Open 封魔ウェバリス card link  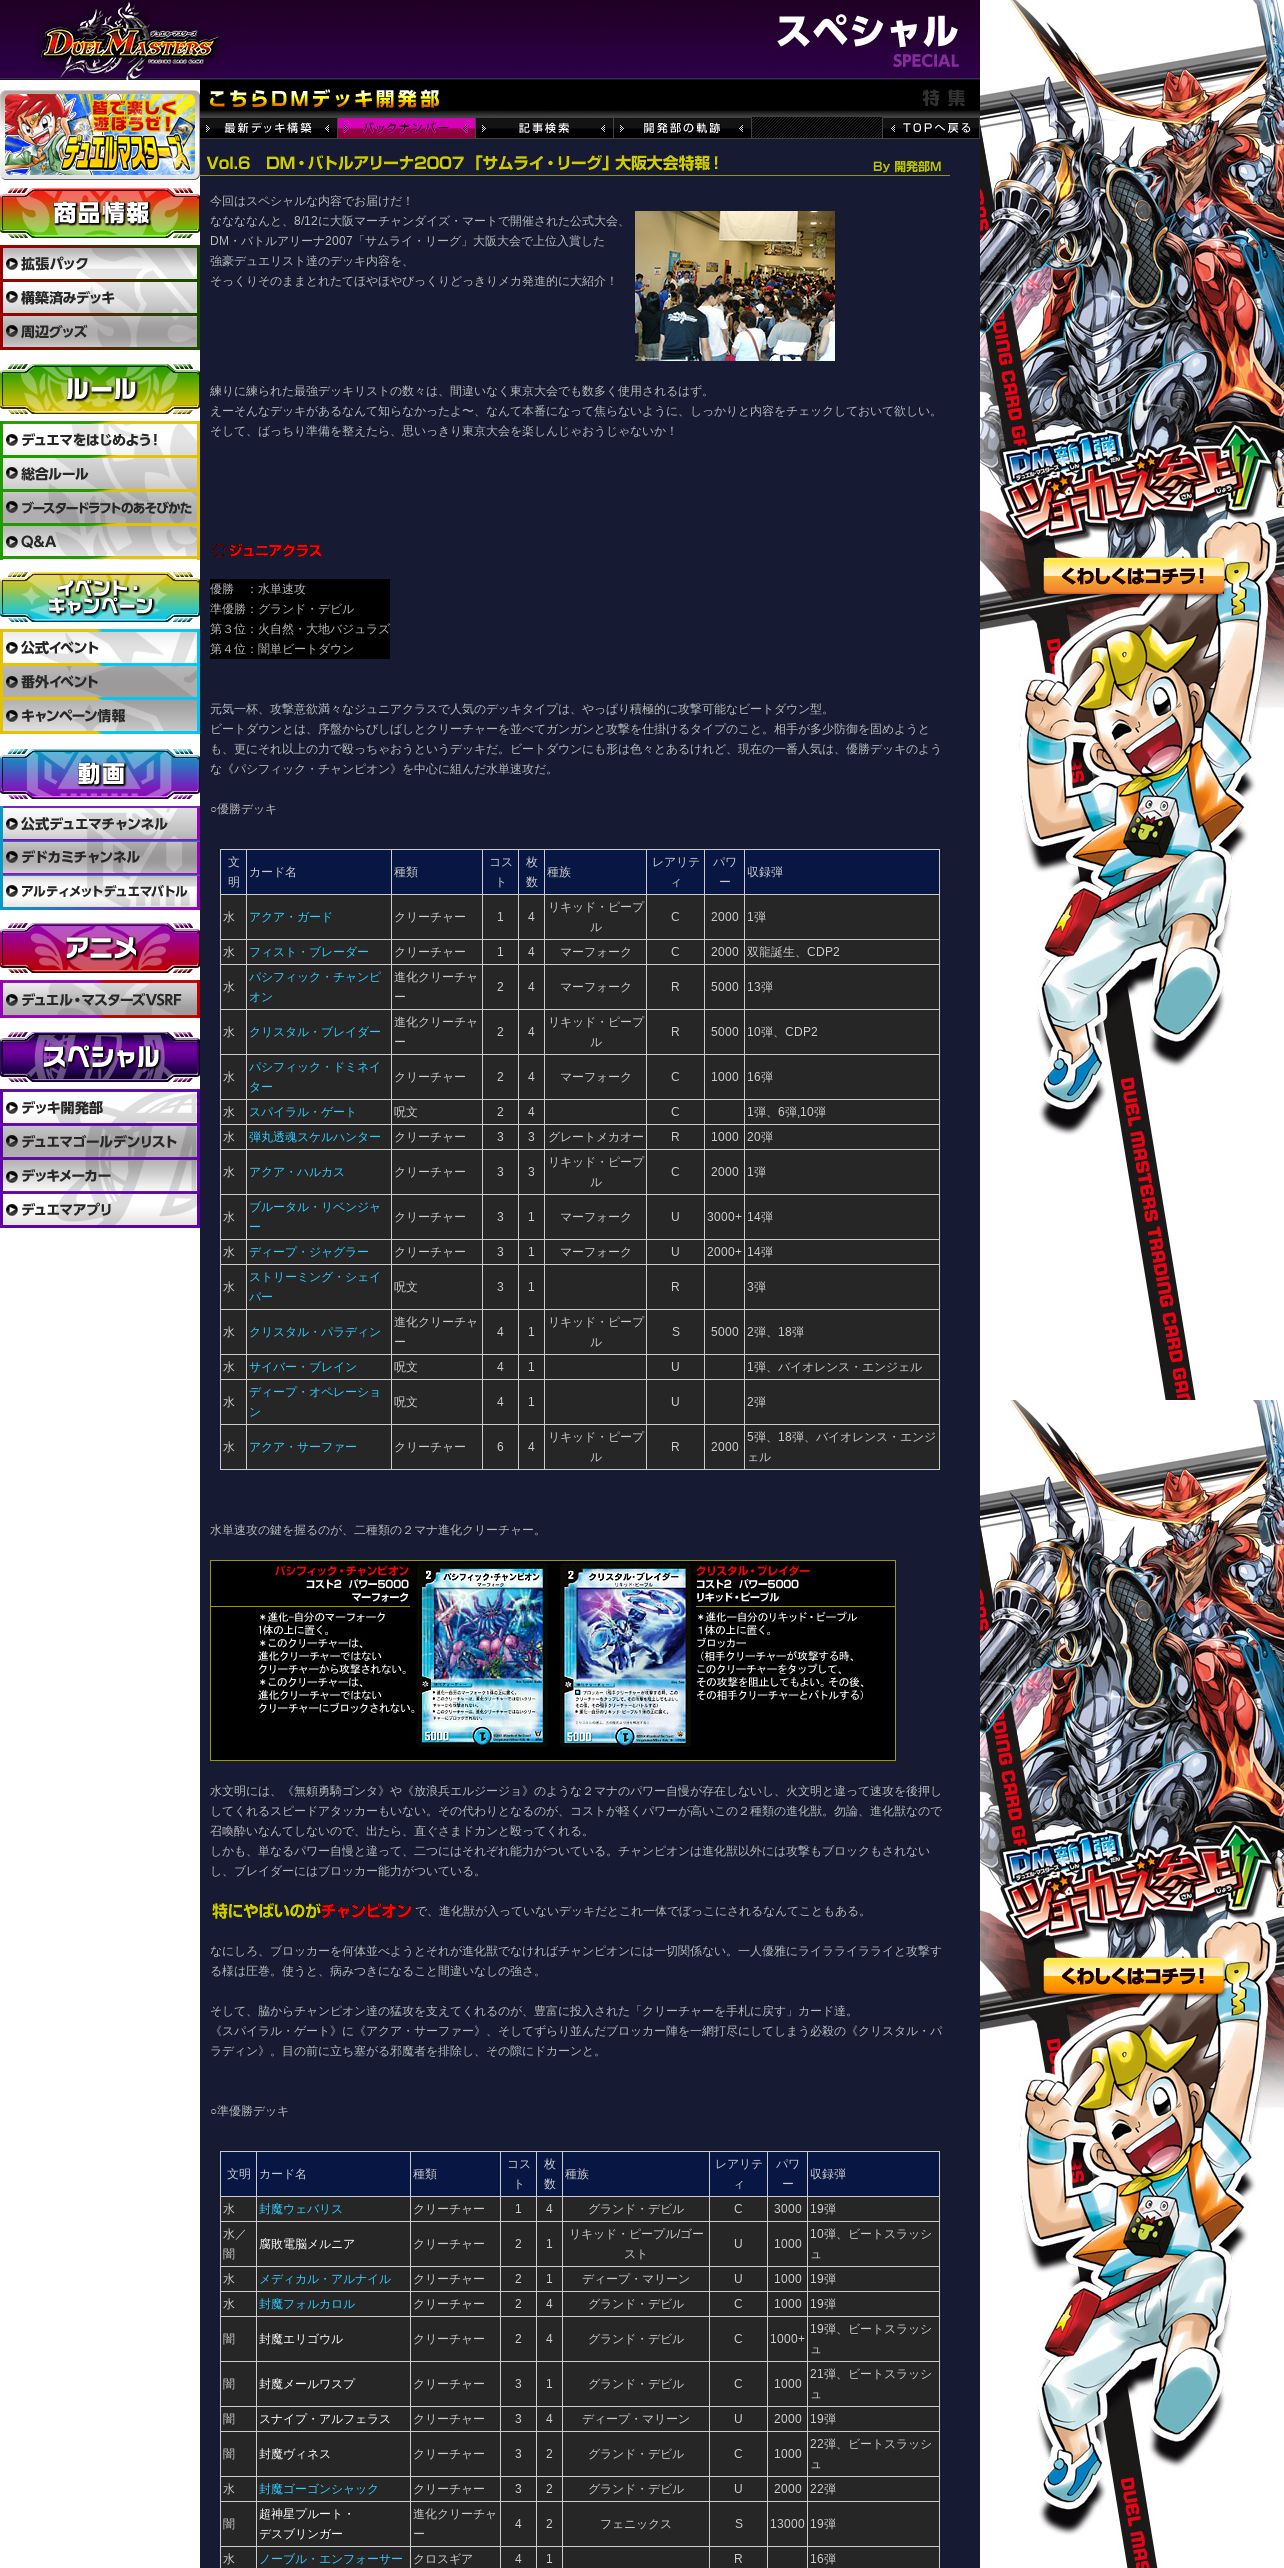pos(301,2209)
